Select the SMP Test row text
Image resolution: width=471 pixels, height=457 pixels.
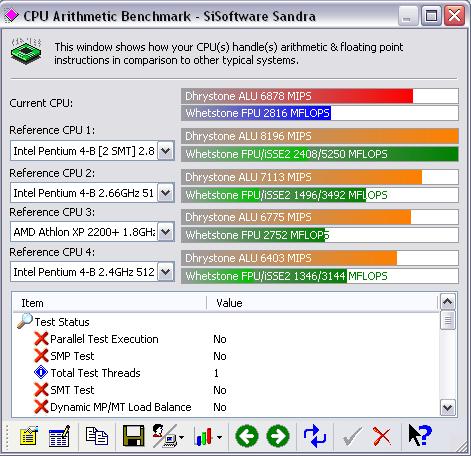[x=72, y=356]
